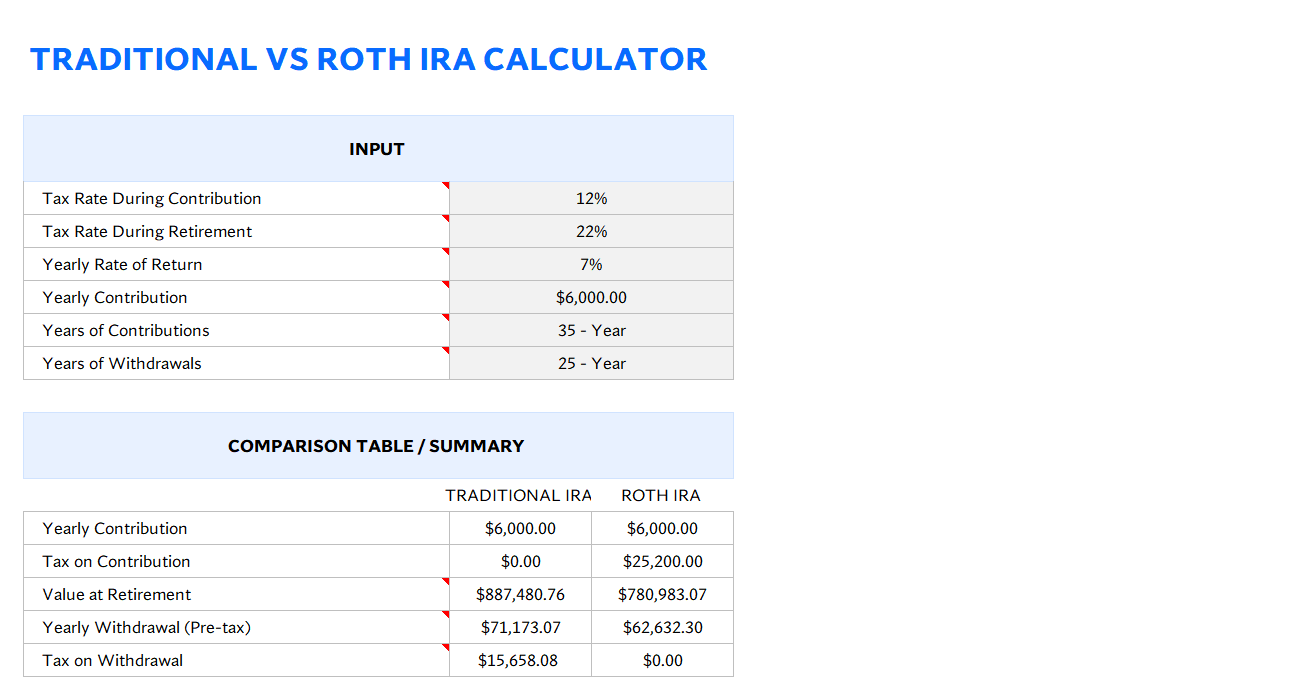The image size is (1302, 677).
Task: Click the ROTH IRA column header
Action: click(661, 495)
